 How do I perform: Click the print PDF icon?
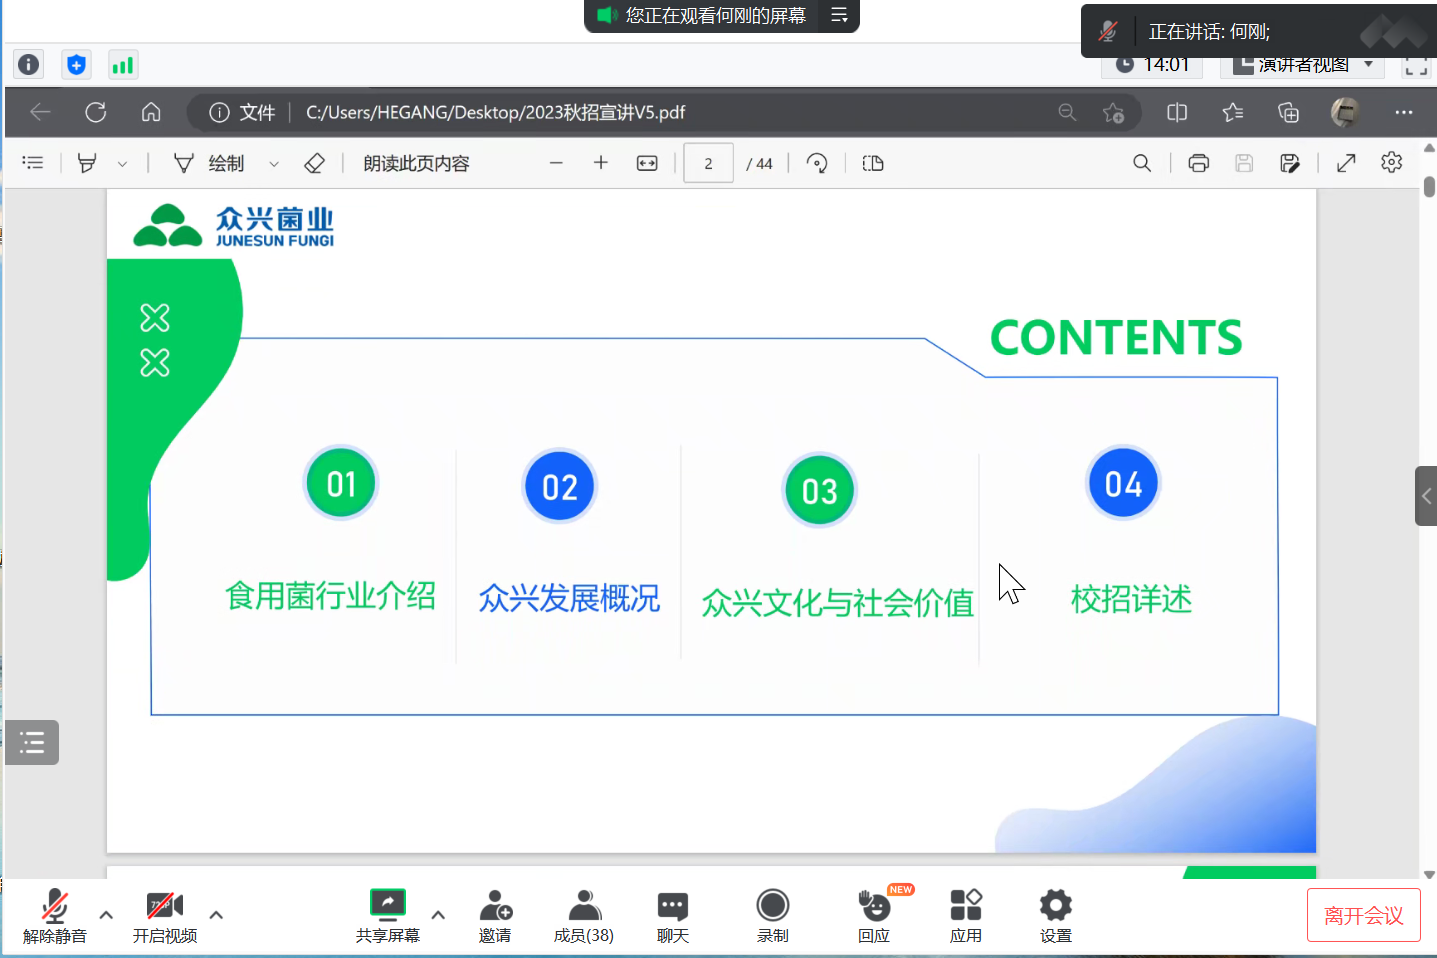1198,163
